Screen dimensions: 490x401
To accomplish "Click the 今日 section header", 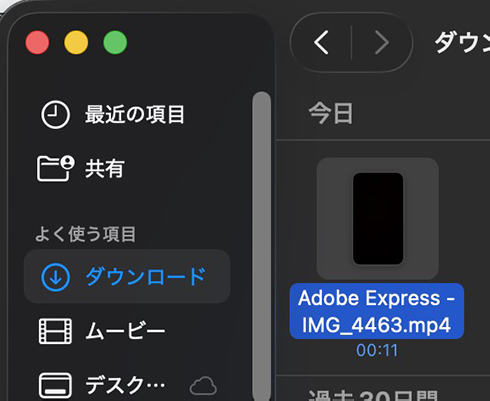I will (331, 113).
